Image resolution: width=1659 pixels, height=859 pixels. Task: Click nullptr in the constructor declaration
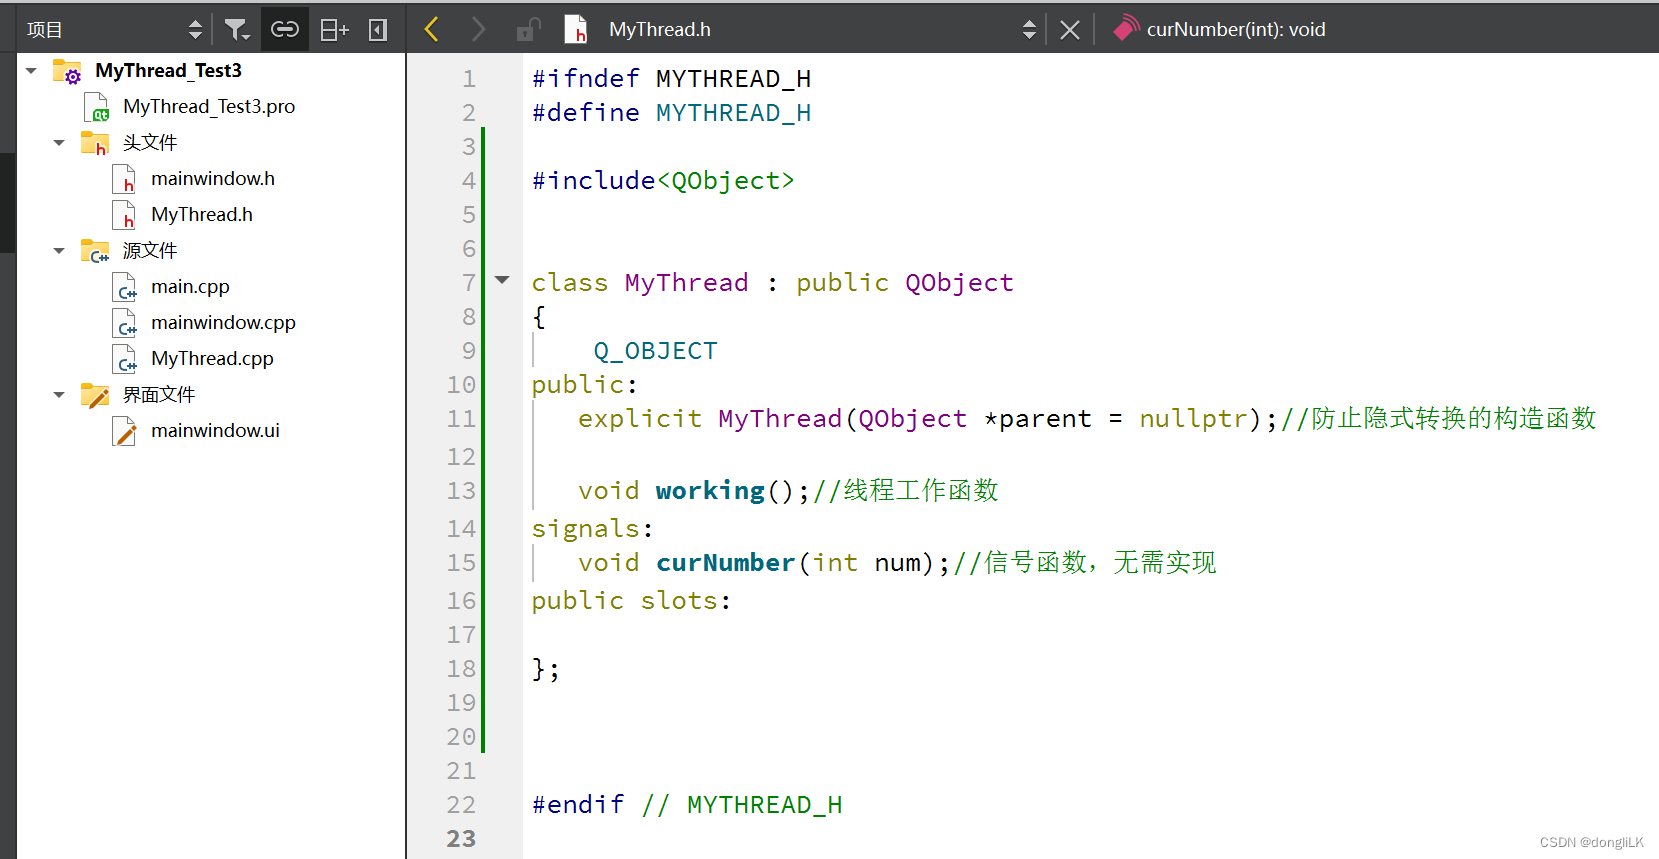pyautogui.click(x=1193, y=419)
